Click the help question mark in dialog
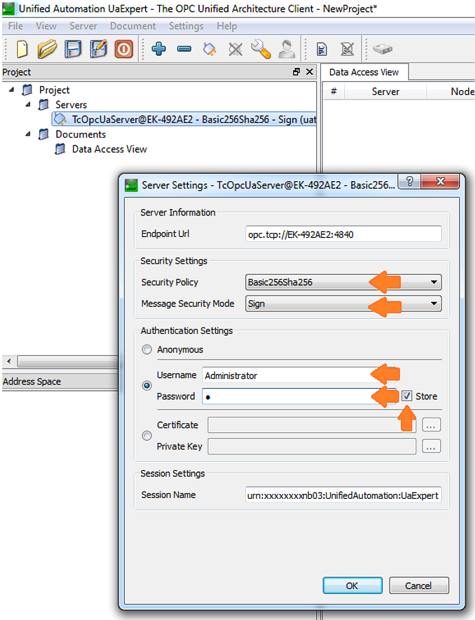 (x=409, y=182)
